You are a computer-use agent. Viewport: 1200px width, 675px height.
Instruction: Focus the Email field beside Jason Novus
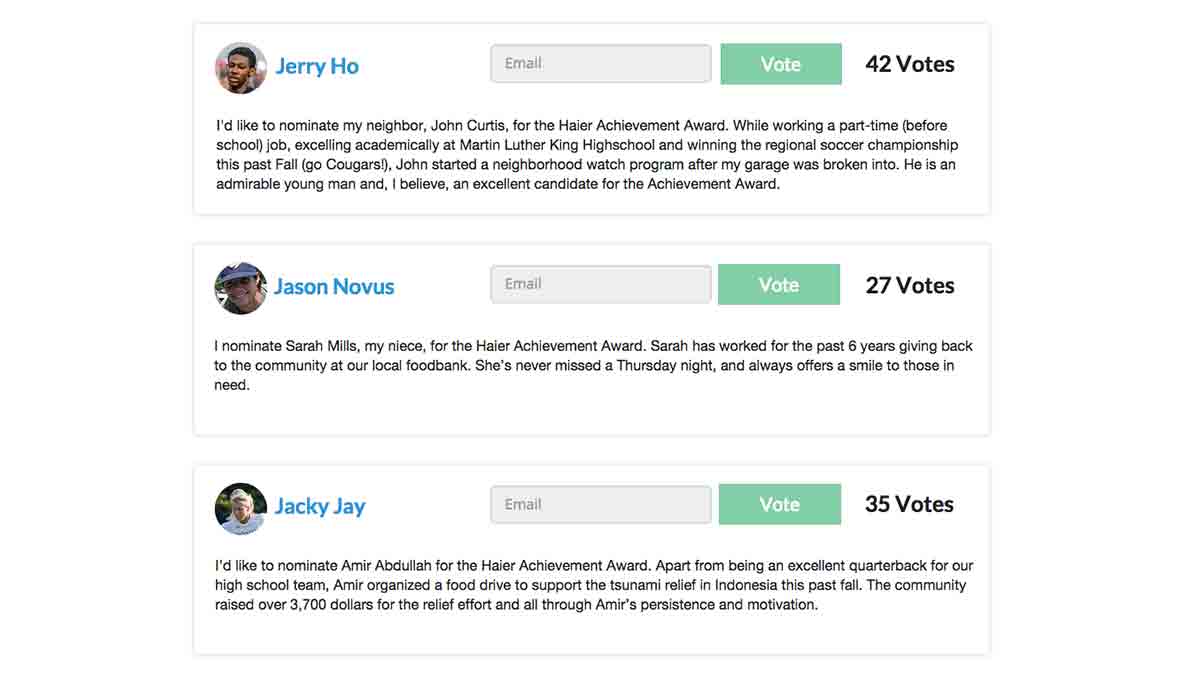(601, 284)
